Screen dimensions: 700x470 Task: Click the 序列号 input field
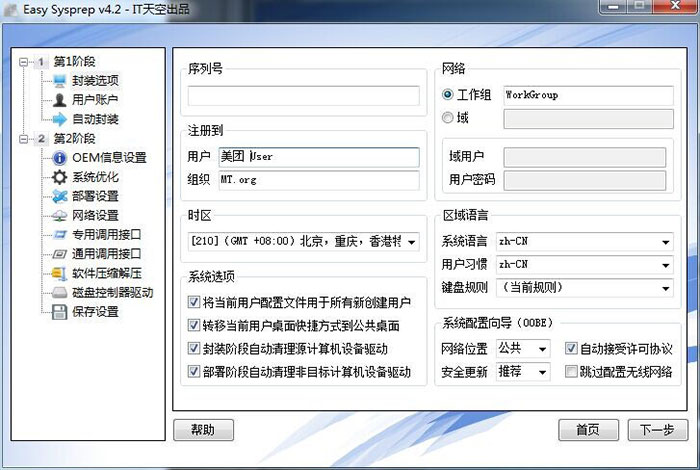(304, 96)
